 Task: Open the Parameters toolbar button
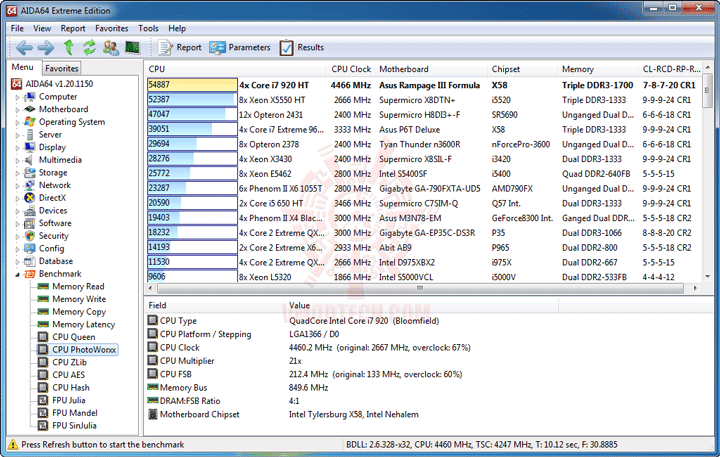(x=240, y=47)
